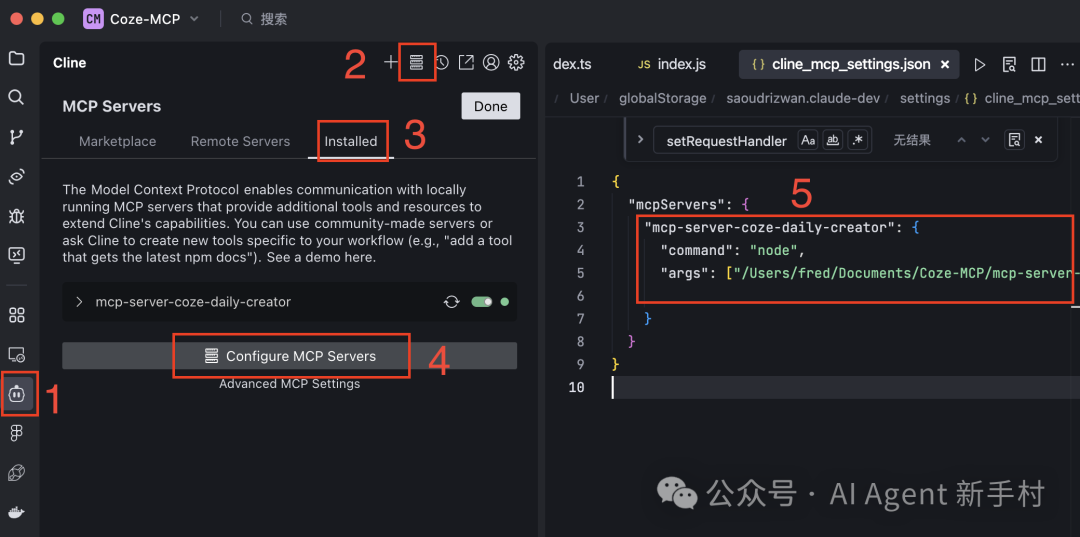Toggle Match Whole Word in find widget
Screen dimensions: 1080x537
coord(833,140)
